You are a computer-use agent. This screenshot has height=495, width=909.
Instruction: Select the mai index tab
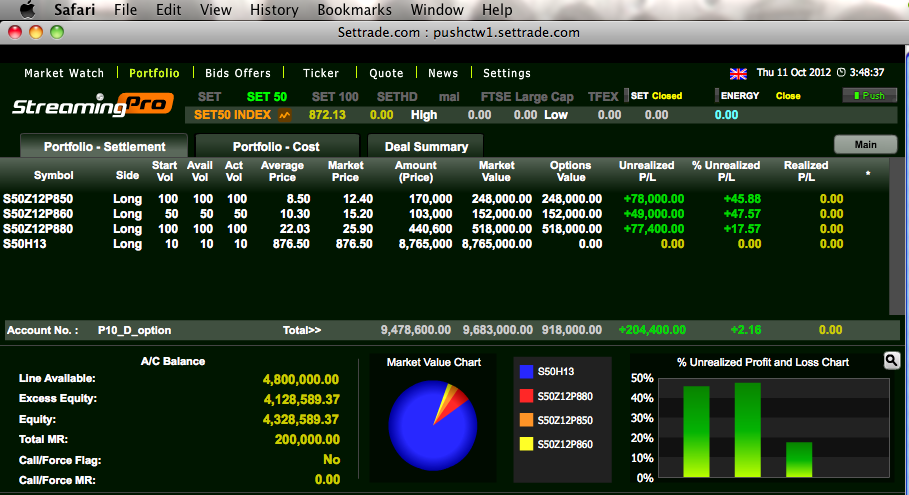pos(449,97)
